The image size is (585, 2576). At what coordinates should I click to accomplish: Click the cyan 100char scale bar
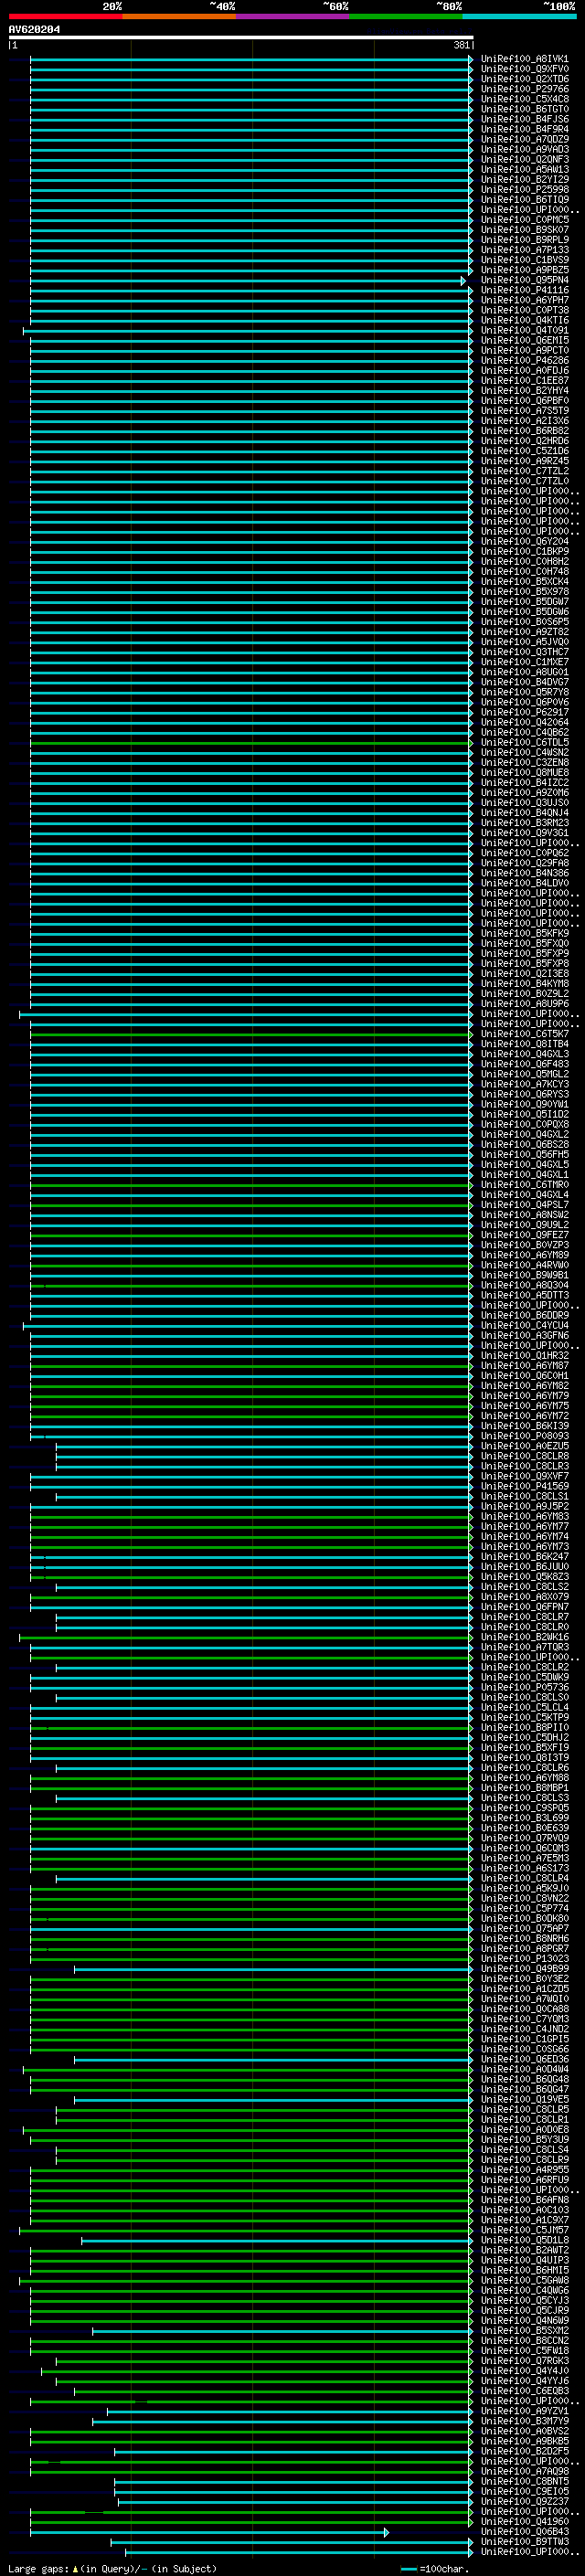point(408,2569)
